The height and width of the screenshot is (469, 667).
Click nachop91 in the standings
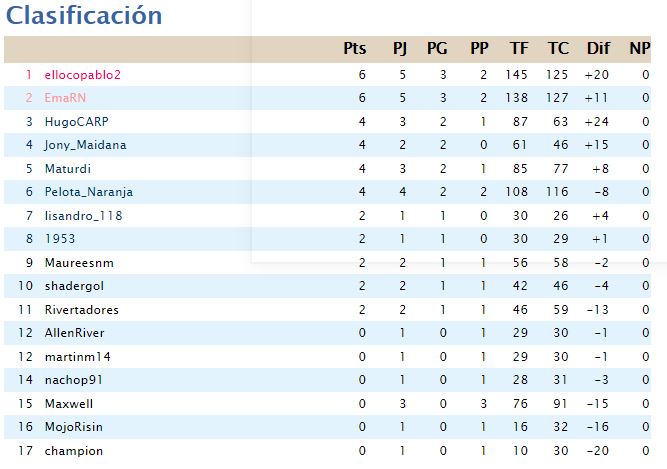pyautogui.click(x=74, y=379)
